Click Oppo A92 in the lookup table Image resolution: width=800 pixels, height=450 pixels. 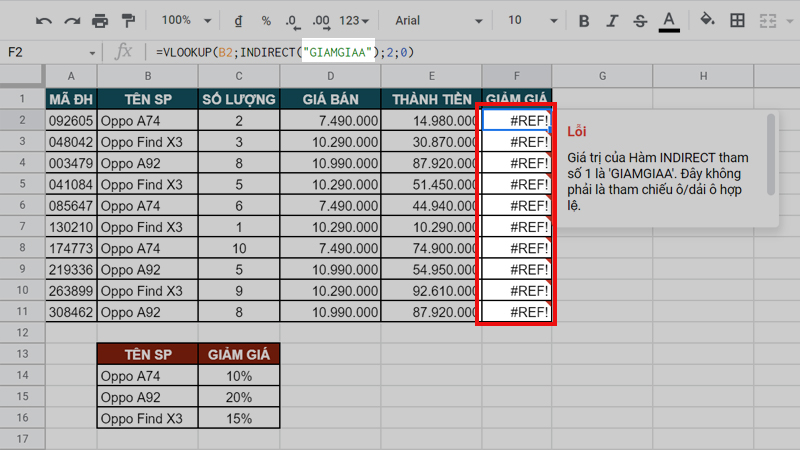(147, 397)
